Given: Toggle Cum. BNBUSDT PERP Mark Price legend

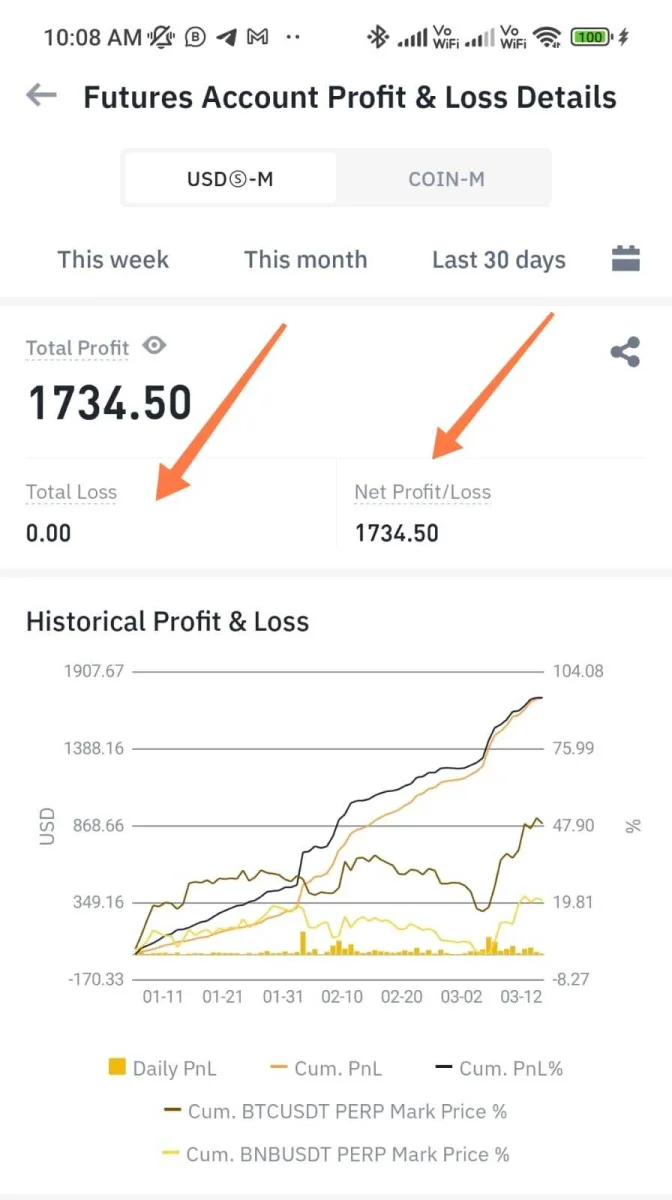Looking at the screenshot, I should [335, 1154].
